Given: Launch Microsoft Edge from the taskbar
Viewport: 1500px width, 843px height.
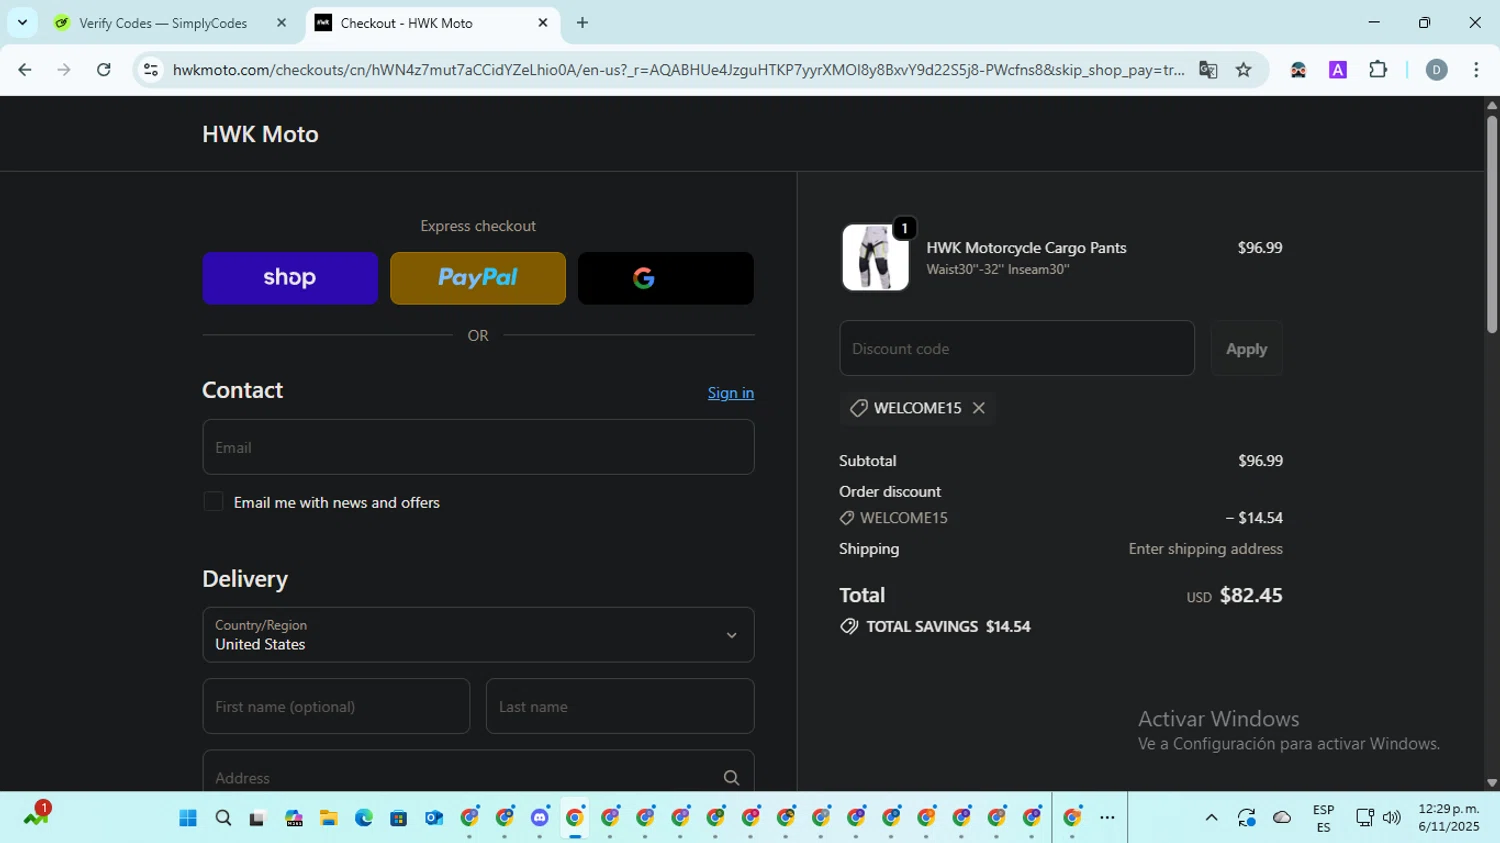Looking at the screenshot, I should point(363,818).
